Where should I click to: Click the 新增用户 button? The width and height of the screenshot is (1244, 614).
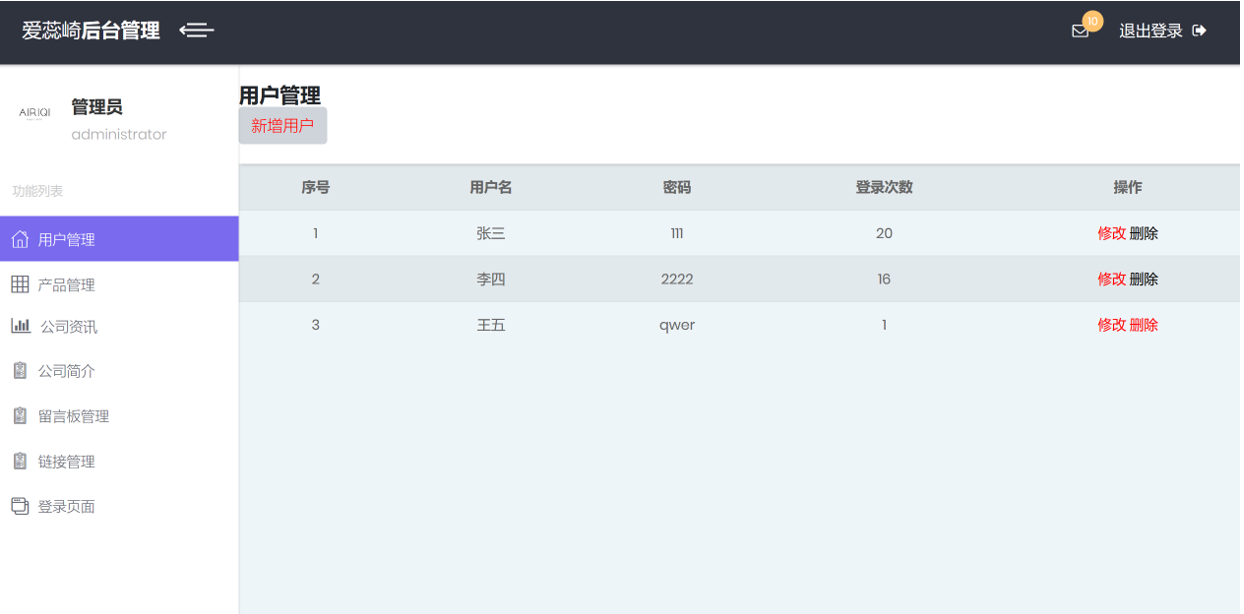coord(283,126)
